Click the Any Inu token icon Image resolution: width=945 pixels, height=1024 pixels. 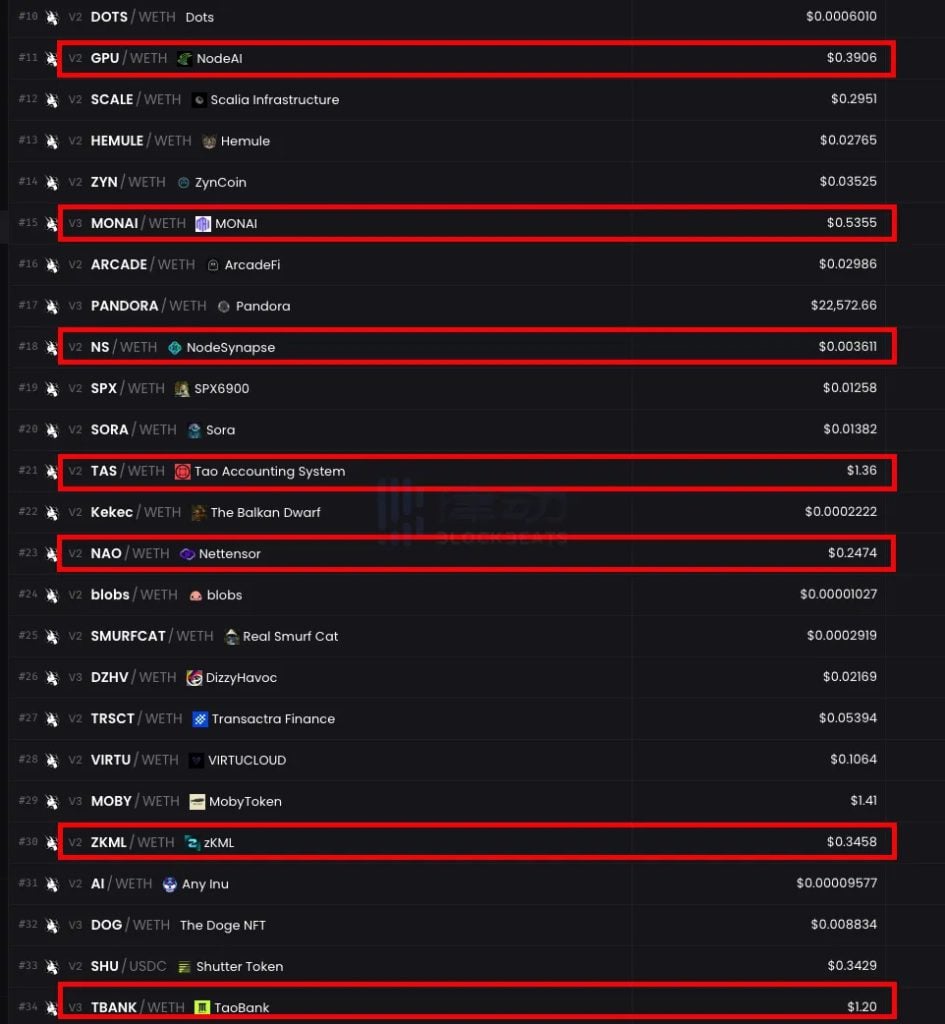coord(170,884)
